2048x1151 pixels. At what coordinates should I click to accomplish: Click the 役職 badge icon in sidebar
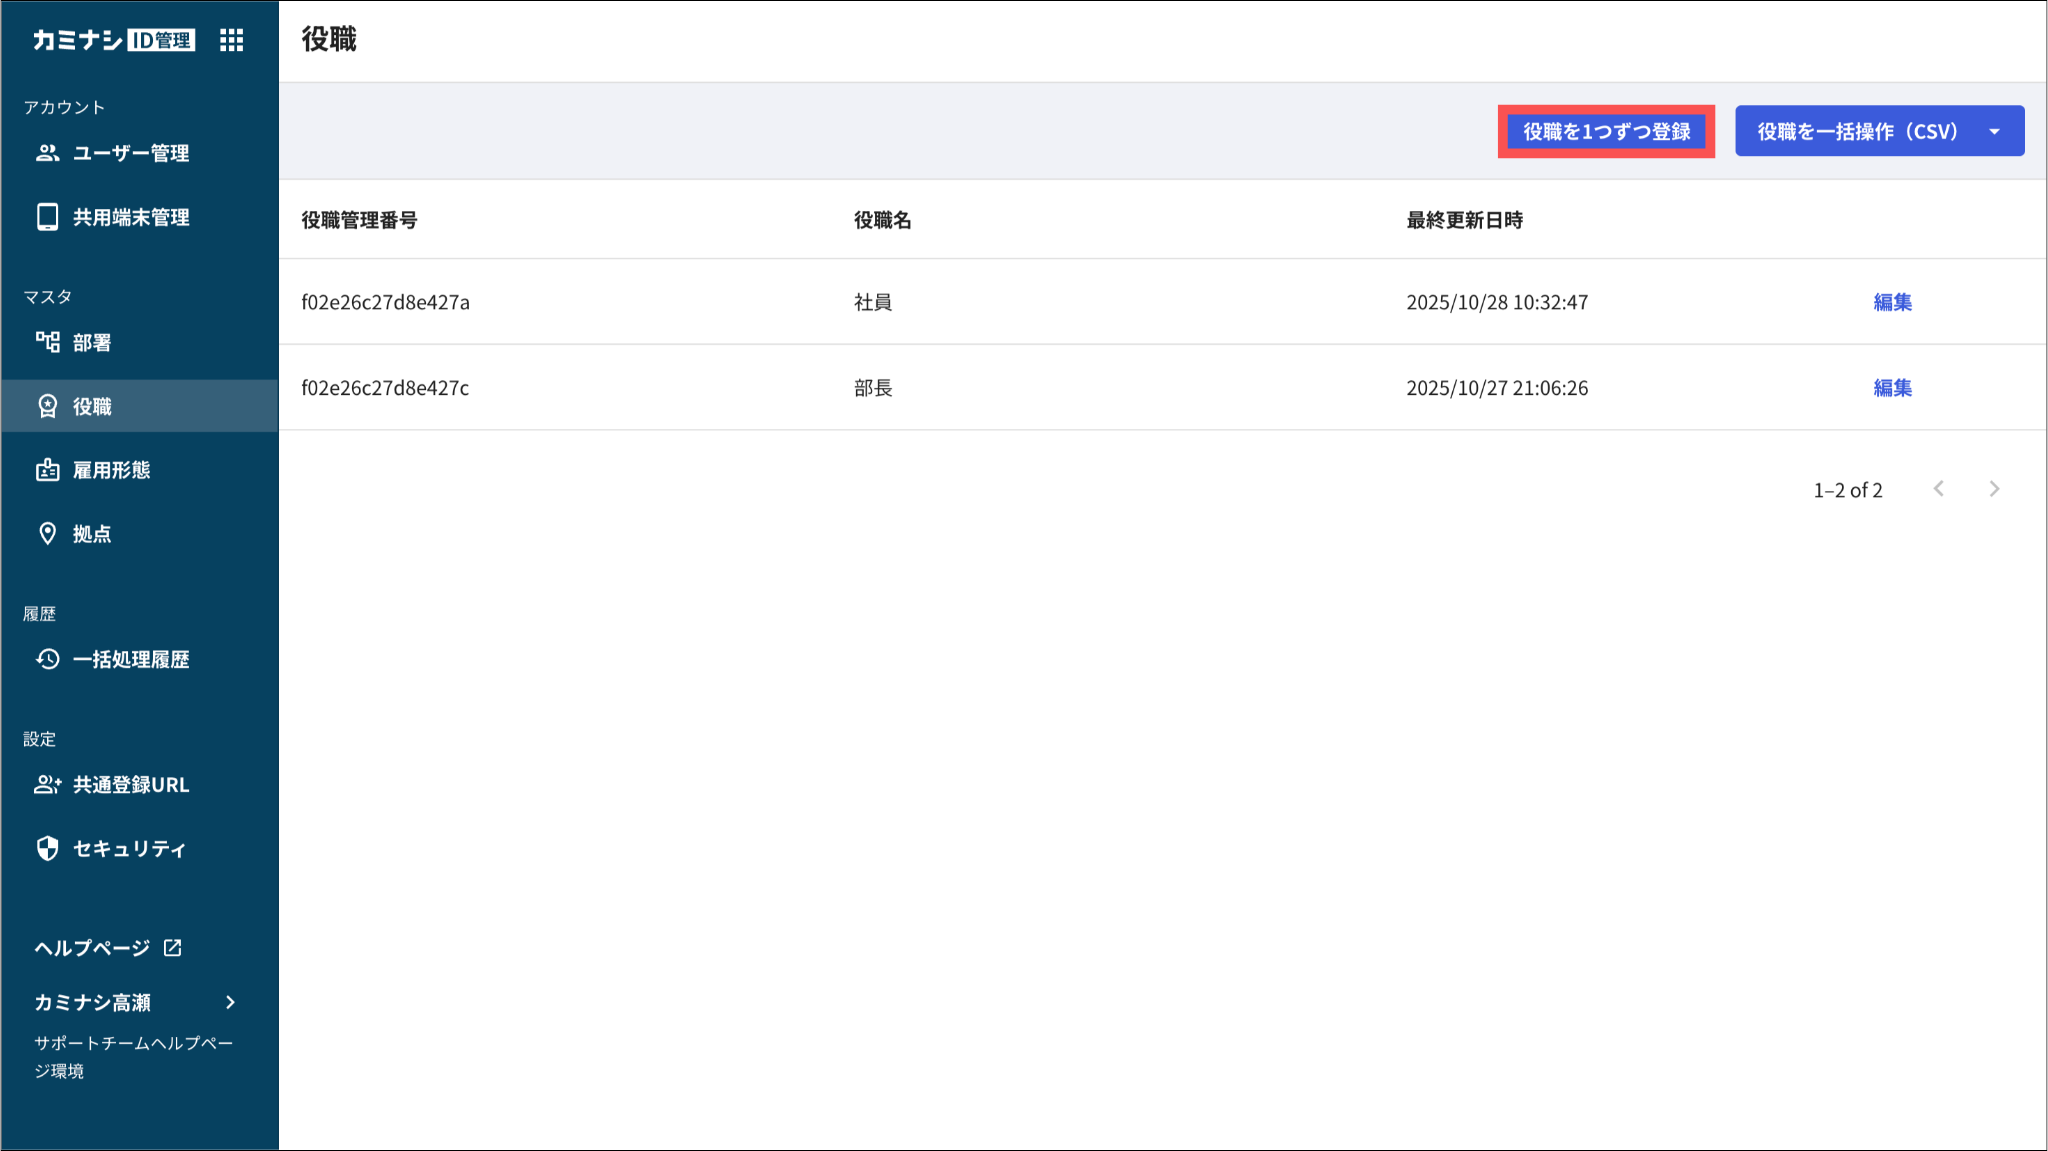coord(47,406)
